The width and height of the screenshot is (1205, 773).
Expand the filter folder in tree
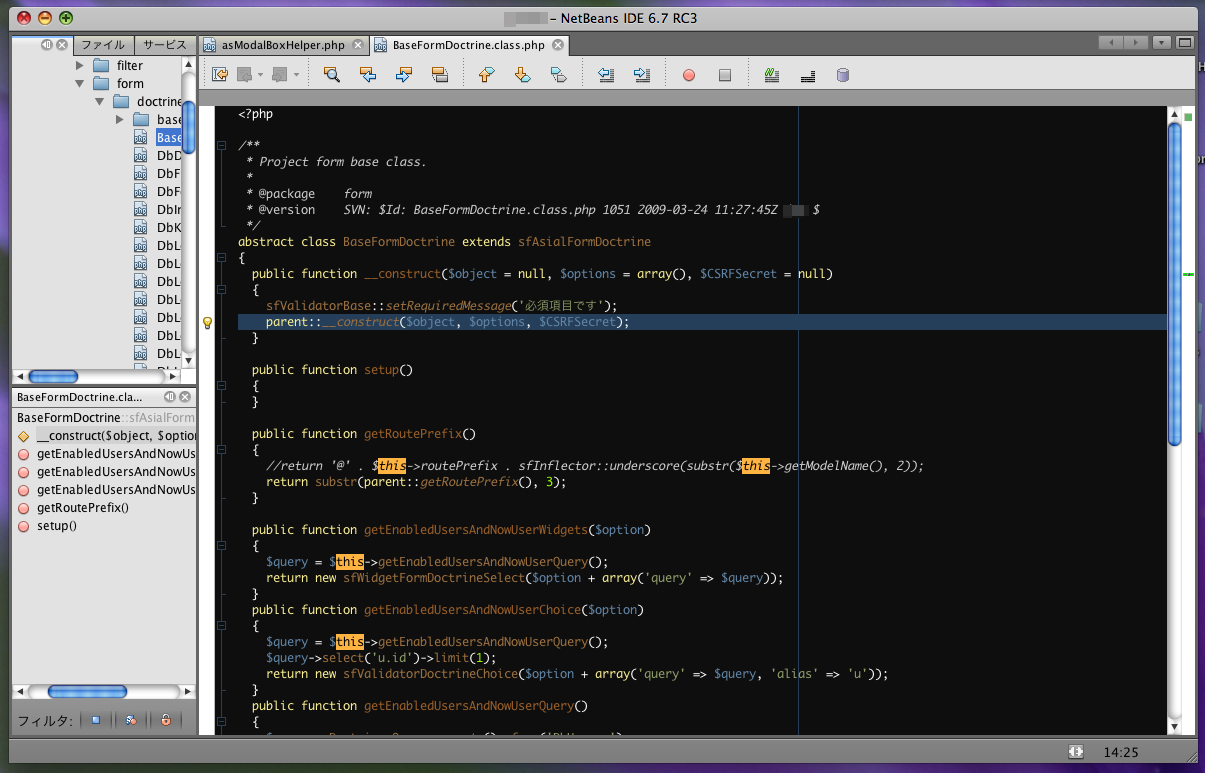coord(80,65)
